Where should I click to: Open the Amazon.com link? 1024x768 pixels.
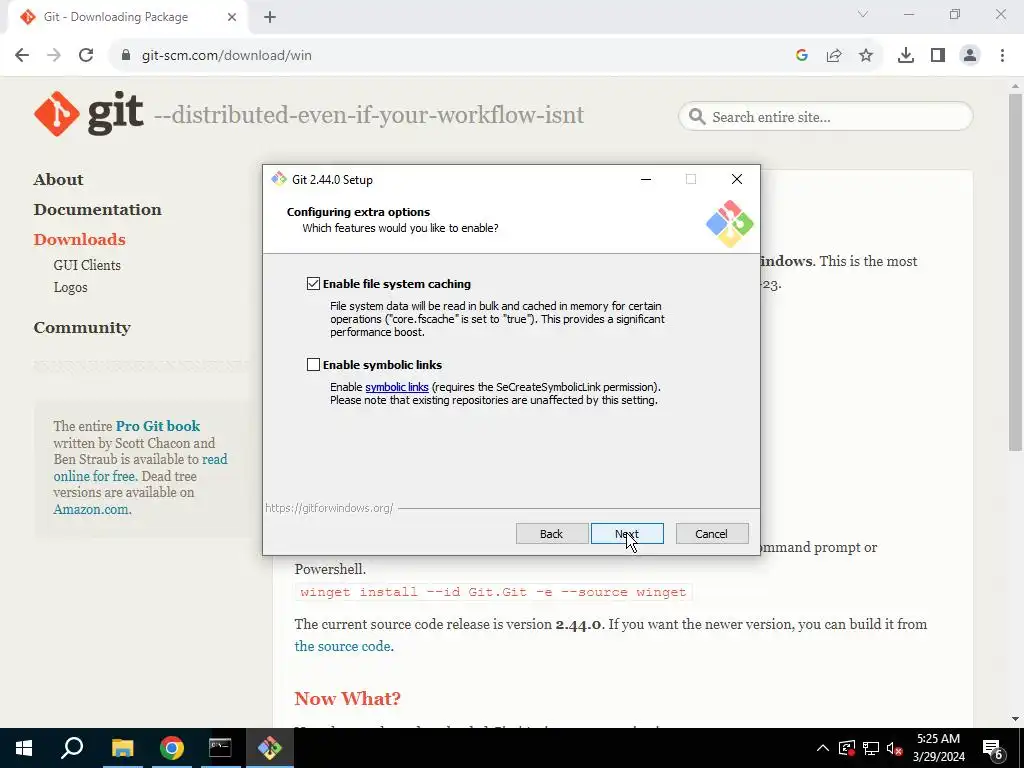point(91,509)
